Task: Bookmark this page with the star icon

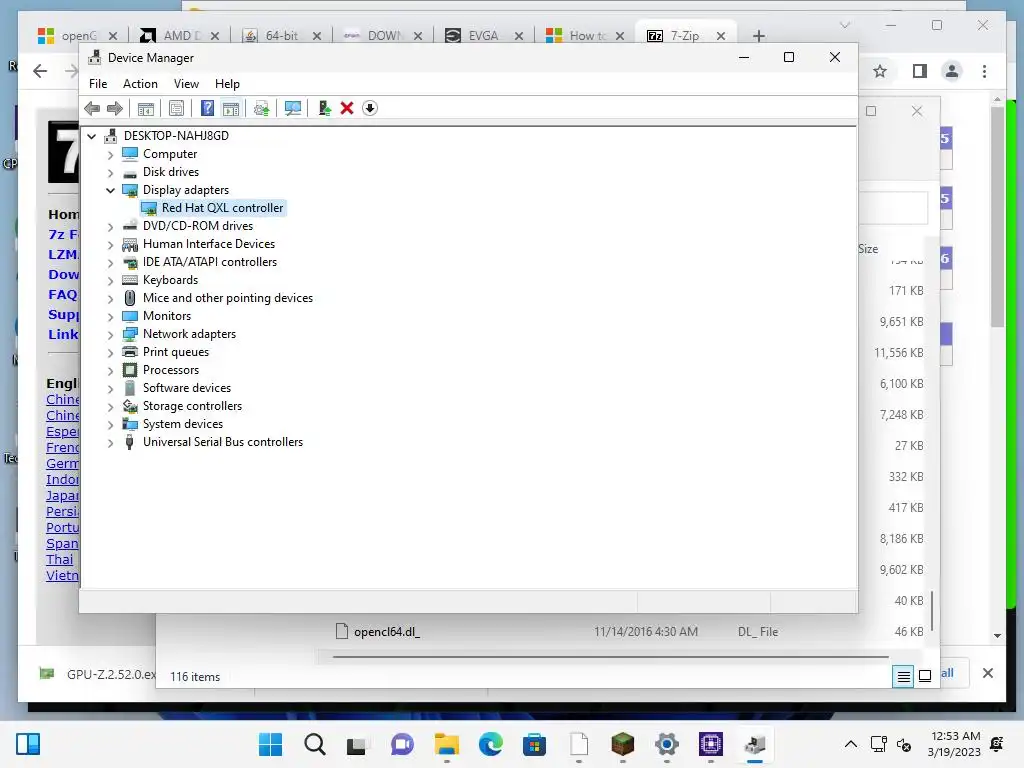Action: pos(880,71)
